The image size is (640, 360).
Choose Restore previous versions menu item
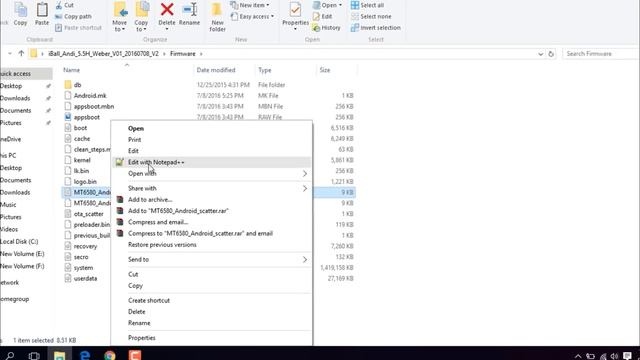coord(211,245)
